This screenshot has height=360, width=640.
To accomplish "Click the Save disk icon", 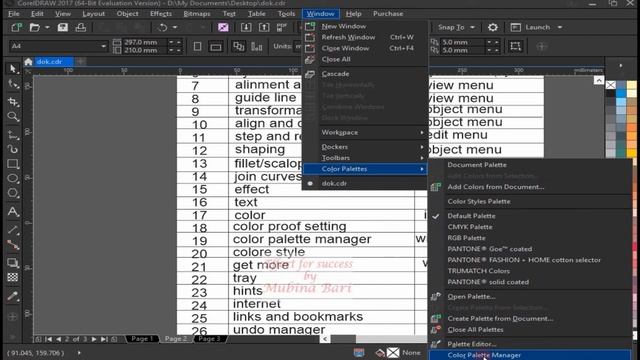I will tap(62, 27).
